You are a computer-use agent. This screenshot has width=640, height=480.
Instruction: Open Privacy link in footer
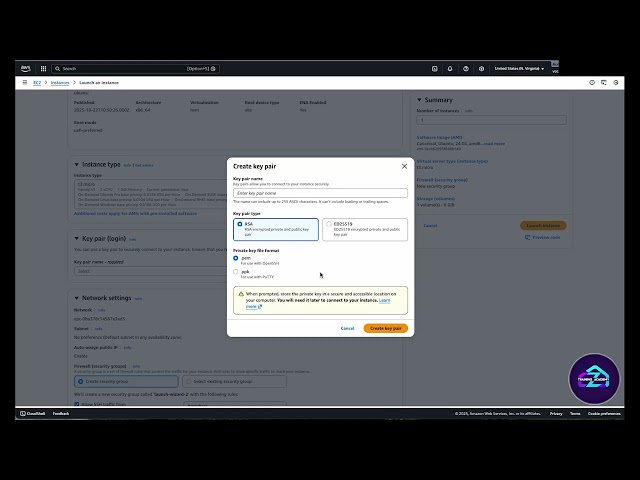(556, 413)
